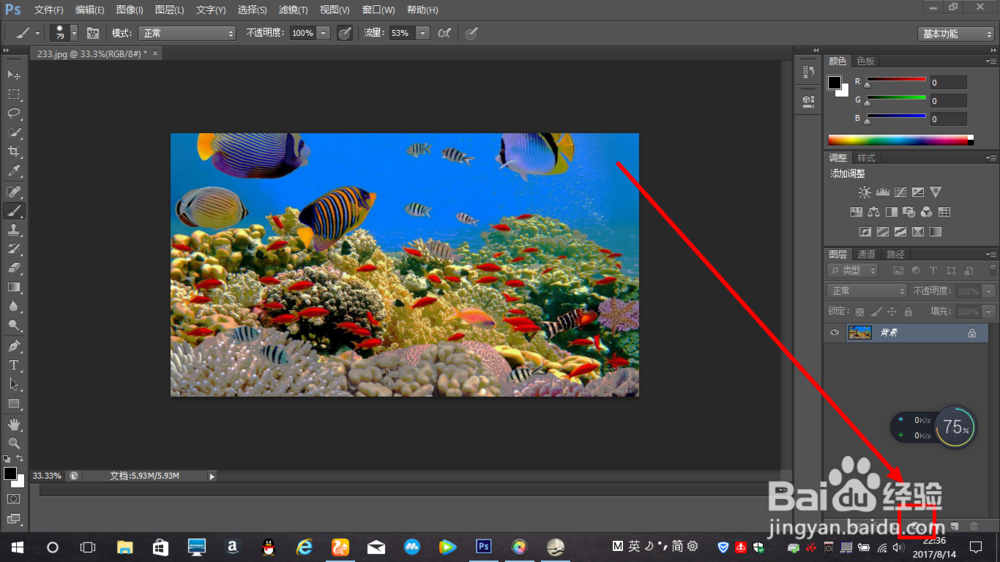The image size is (1000, 562).
Task: Open the tool preset picker arrow
Action: tap(37, 33)
